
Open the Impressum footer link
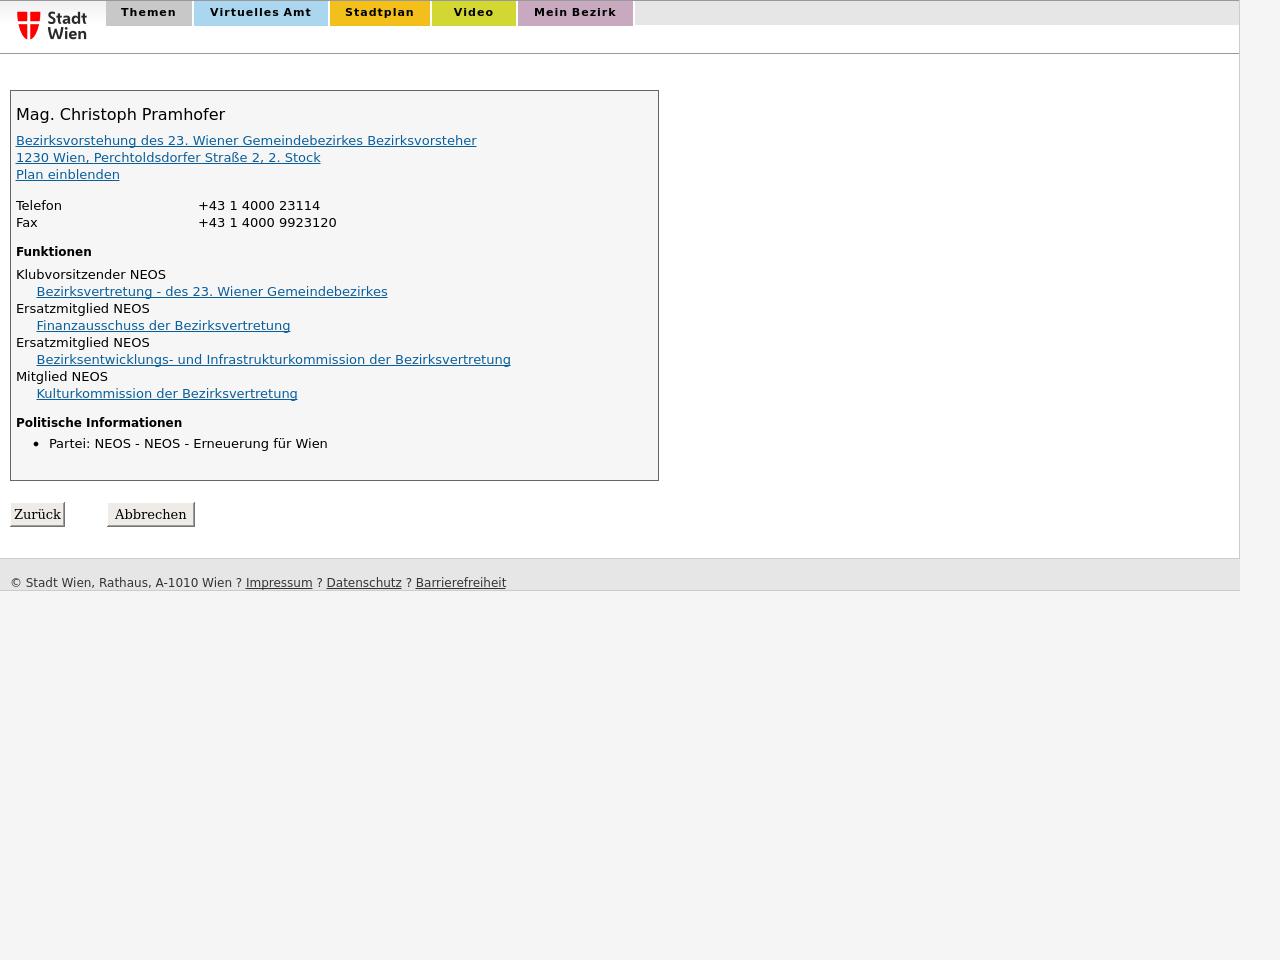(279, 583)
